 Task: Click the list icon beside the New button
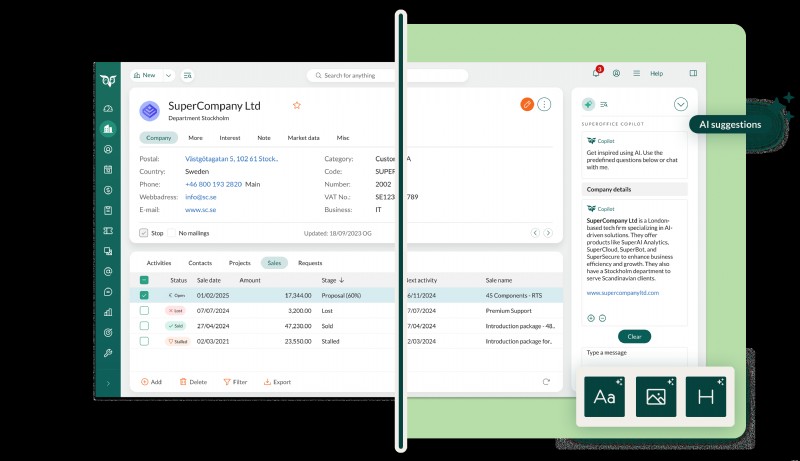coord(188,75)
